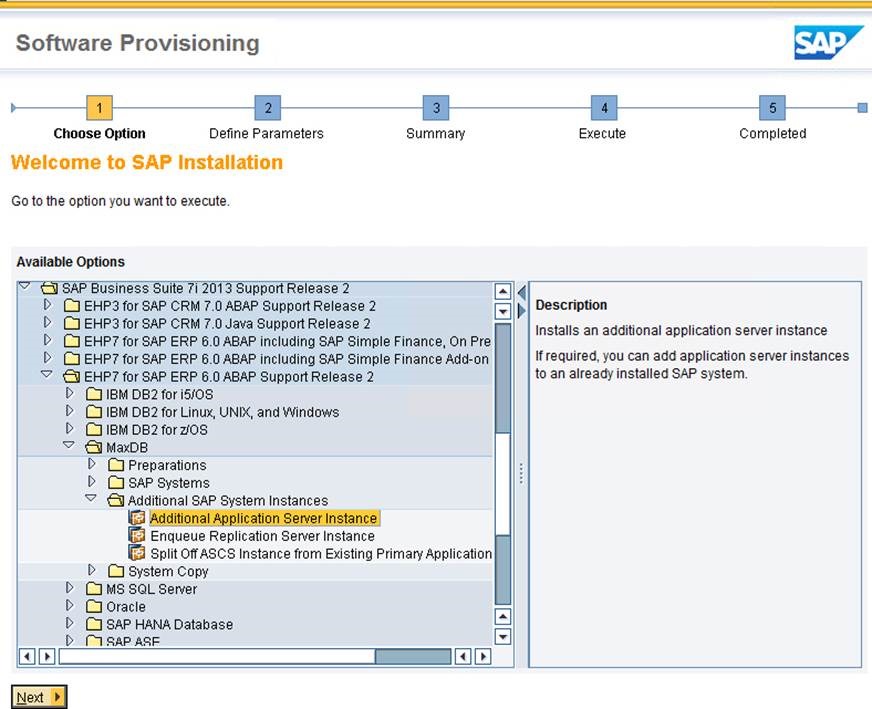Click the Preparations folder icon
Screen dimensions: 872x709
click(116, 465)
